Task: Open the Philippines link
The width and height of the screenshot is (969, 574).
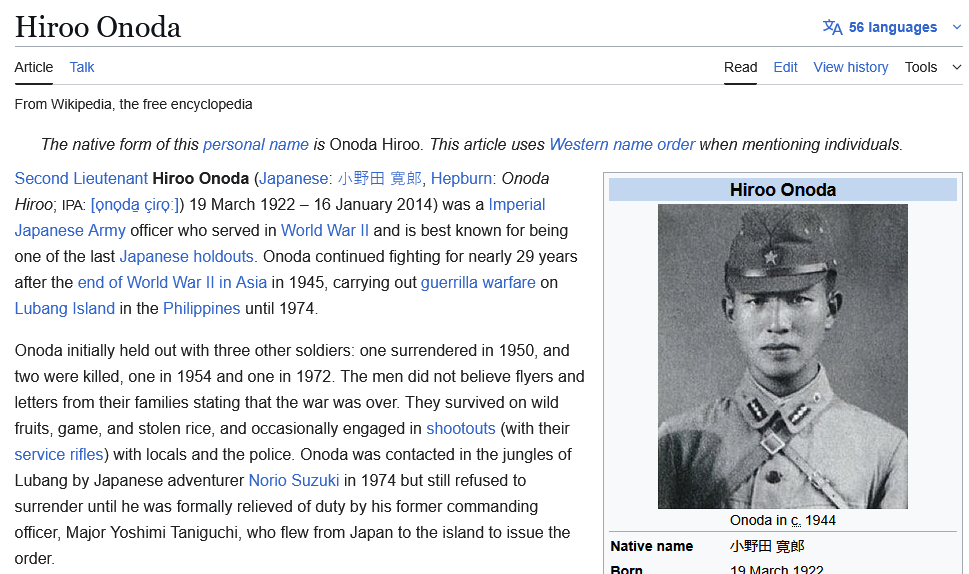Action: click(x=201, y=308)
